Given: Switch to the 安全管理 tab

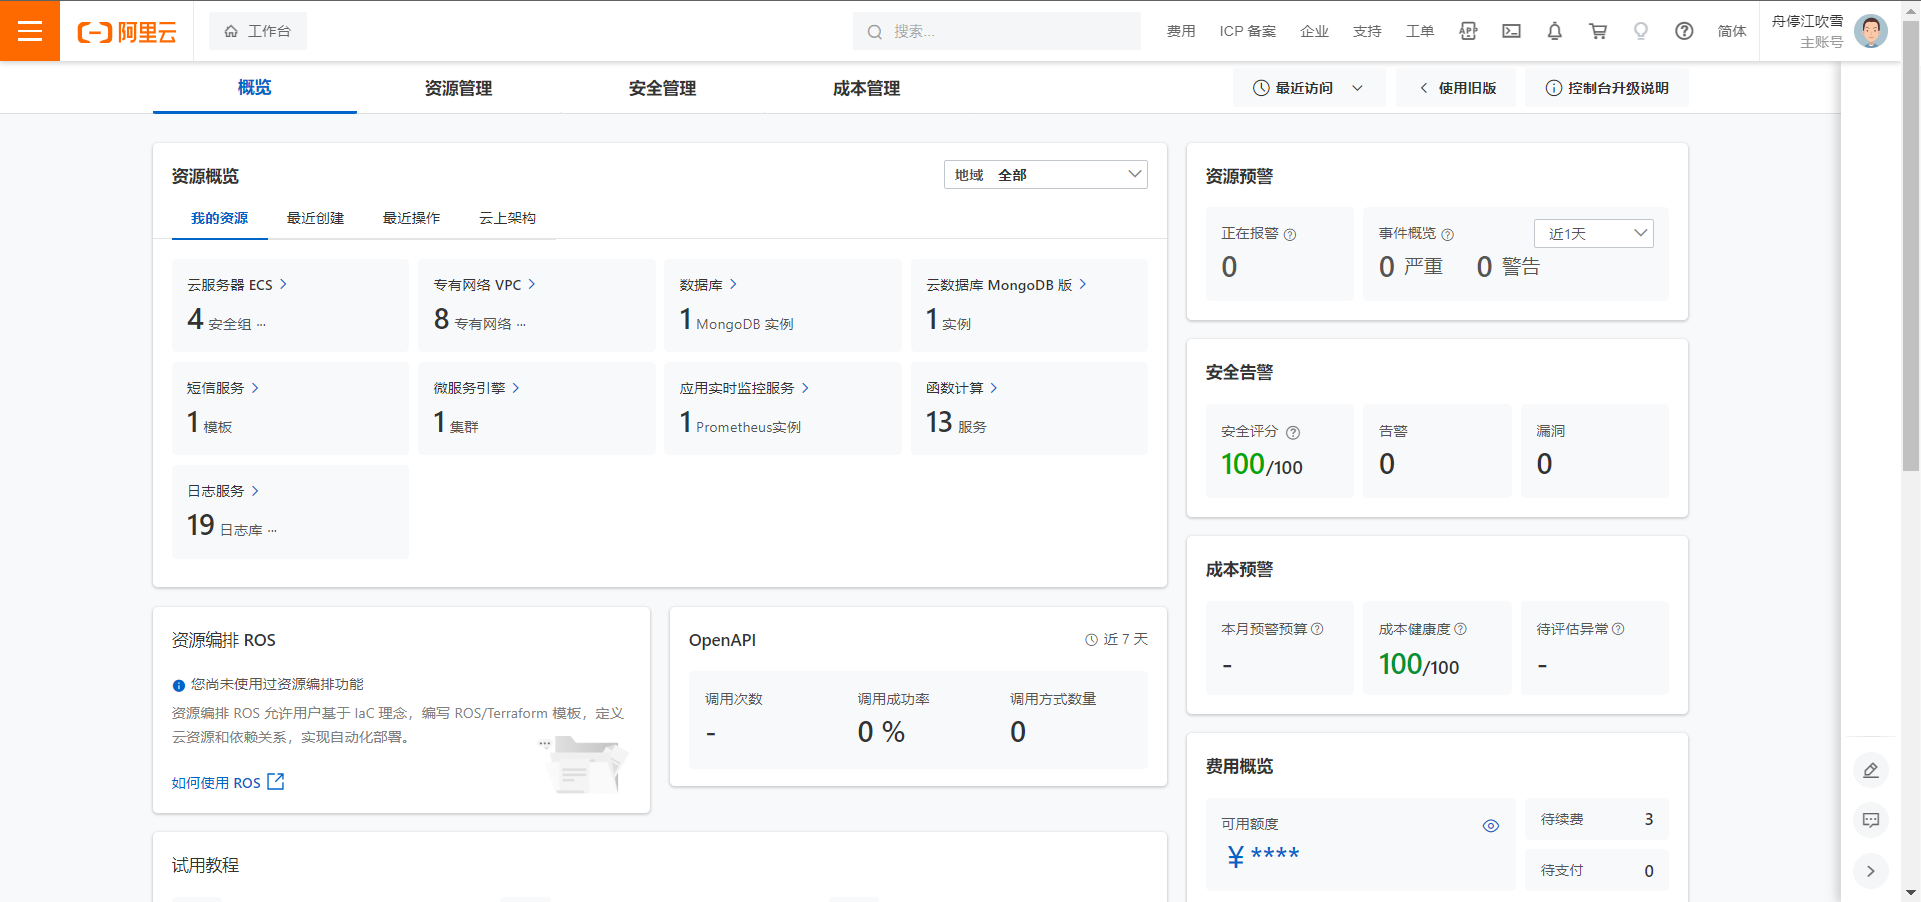Looking at the screenshot, I should (662, 88).
